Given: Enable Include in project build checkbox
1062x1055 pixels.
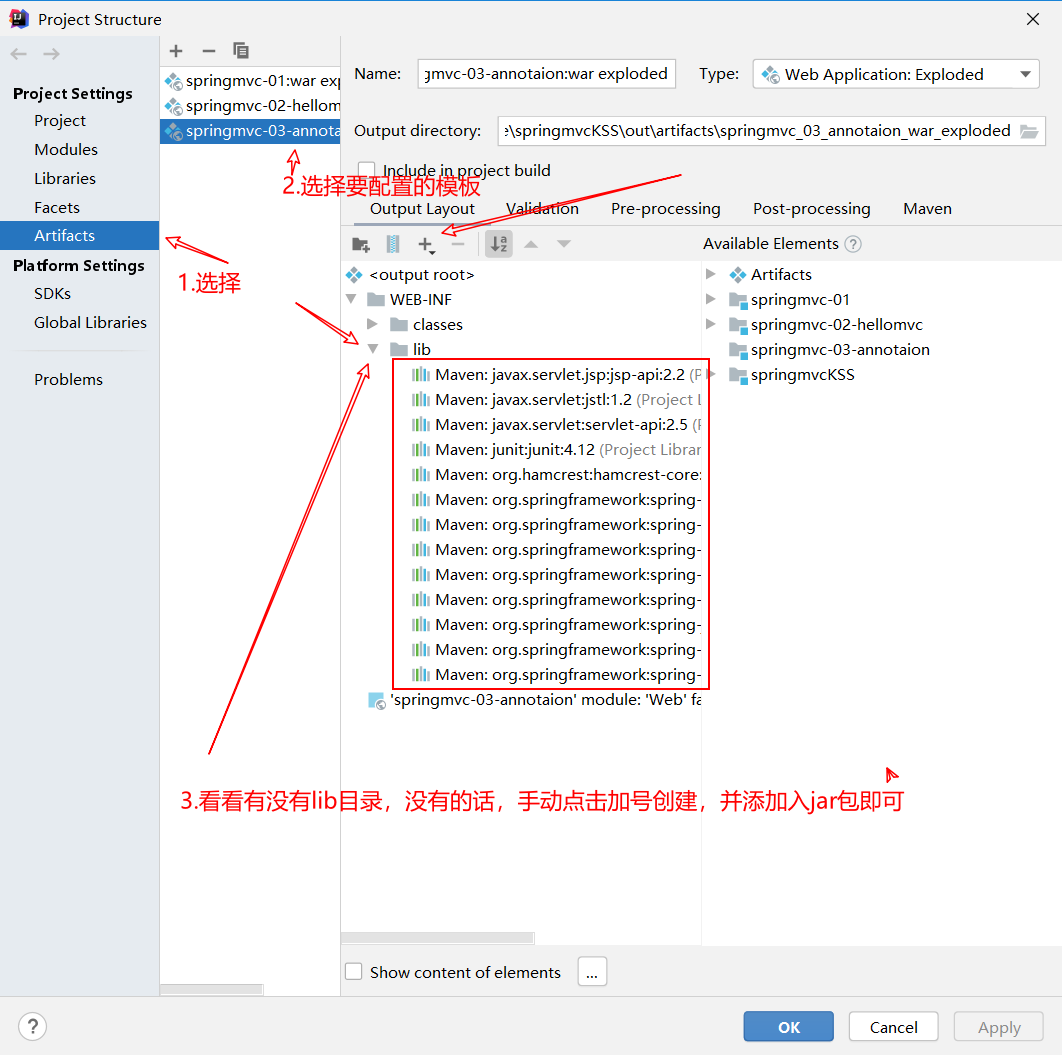Looking at the screenshot, I should pyautogui.click(x=366, y=171).
